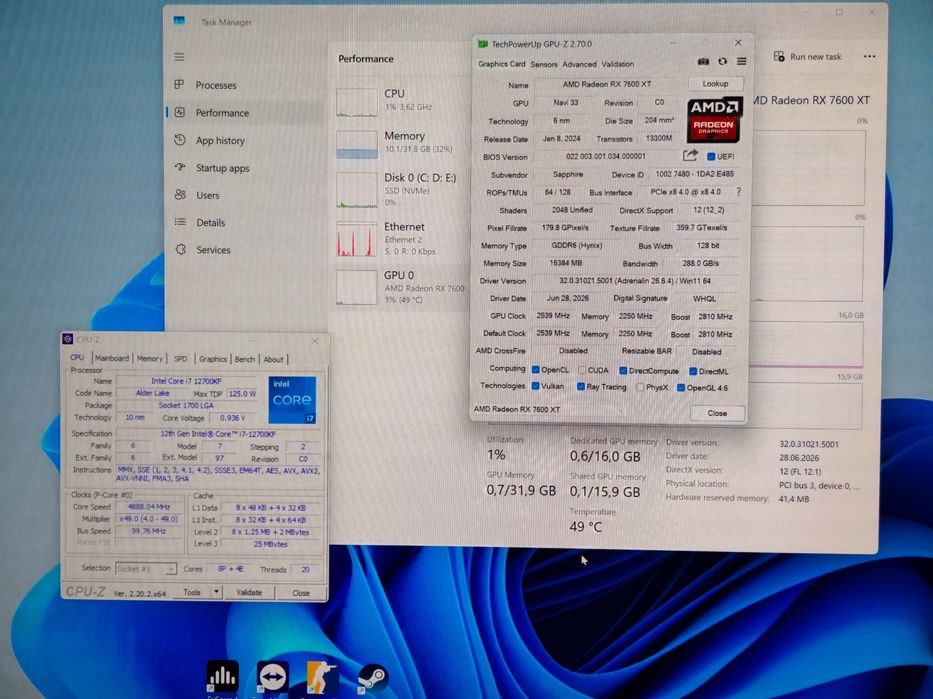Click the App history clock icon

(x=180, y=140)
